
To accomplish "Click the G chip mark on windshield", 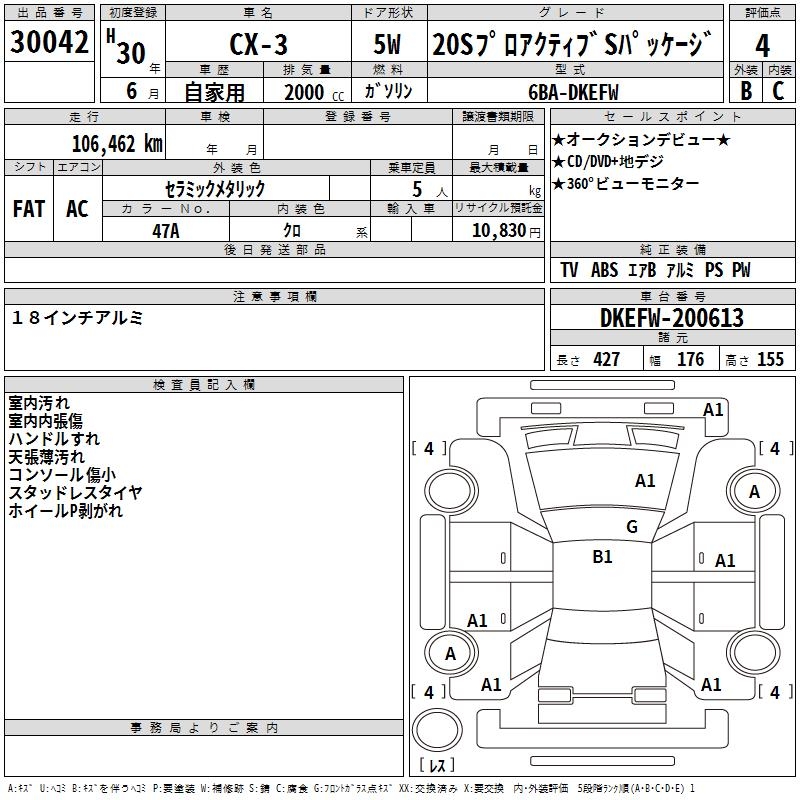I will click(631, 527).
